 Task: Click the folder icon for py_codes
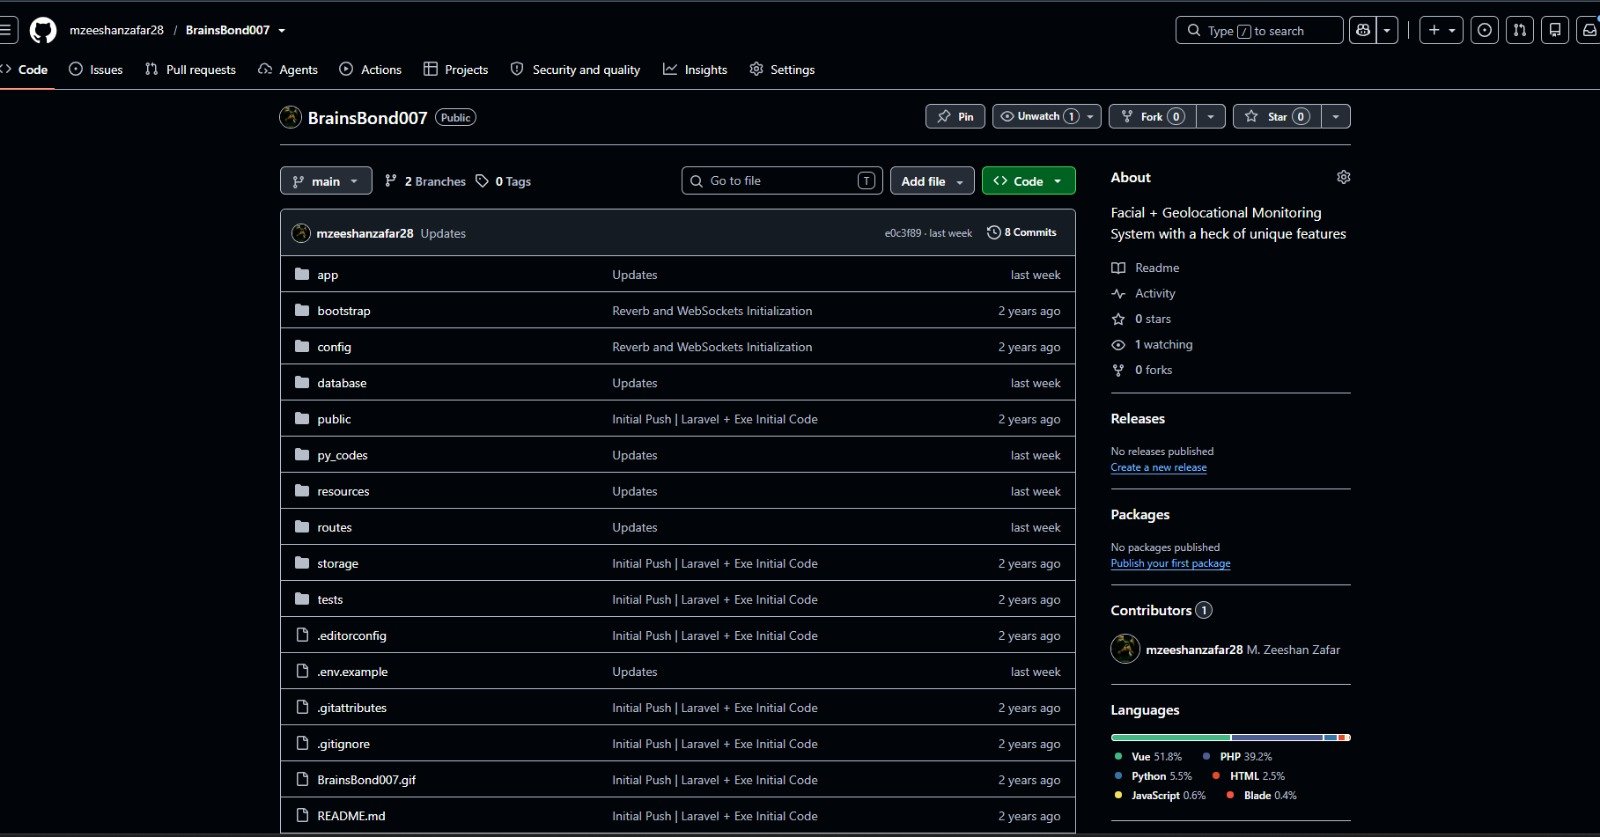pos(302,454)
